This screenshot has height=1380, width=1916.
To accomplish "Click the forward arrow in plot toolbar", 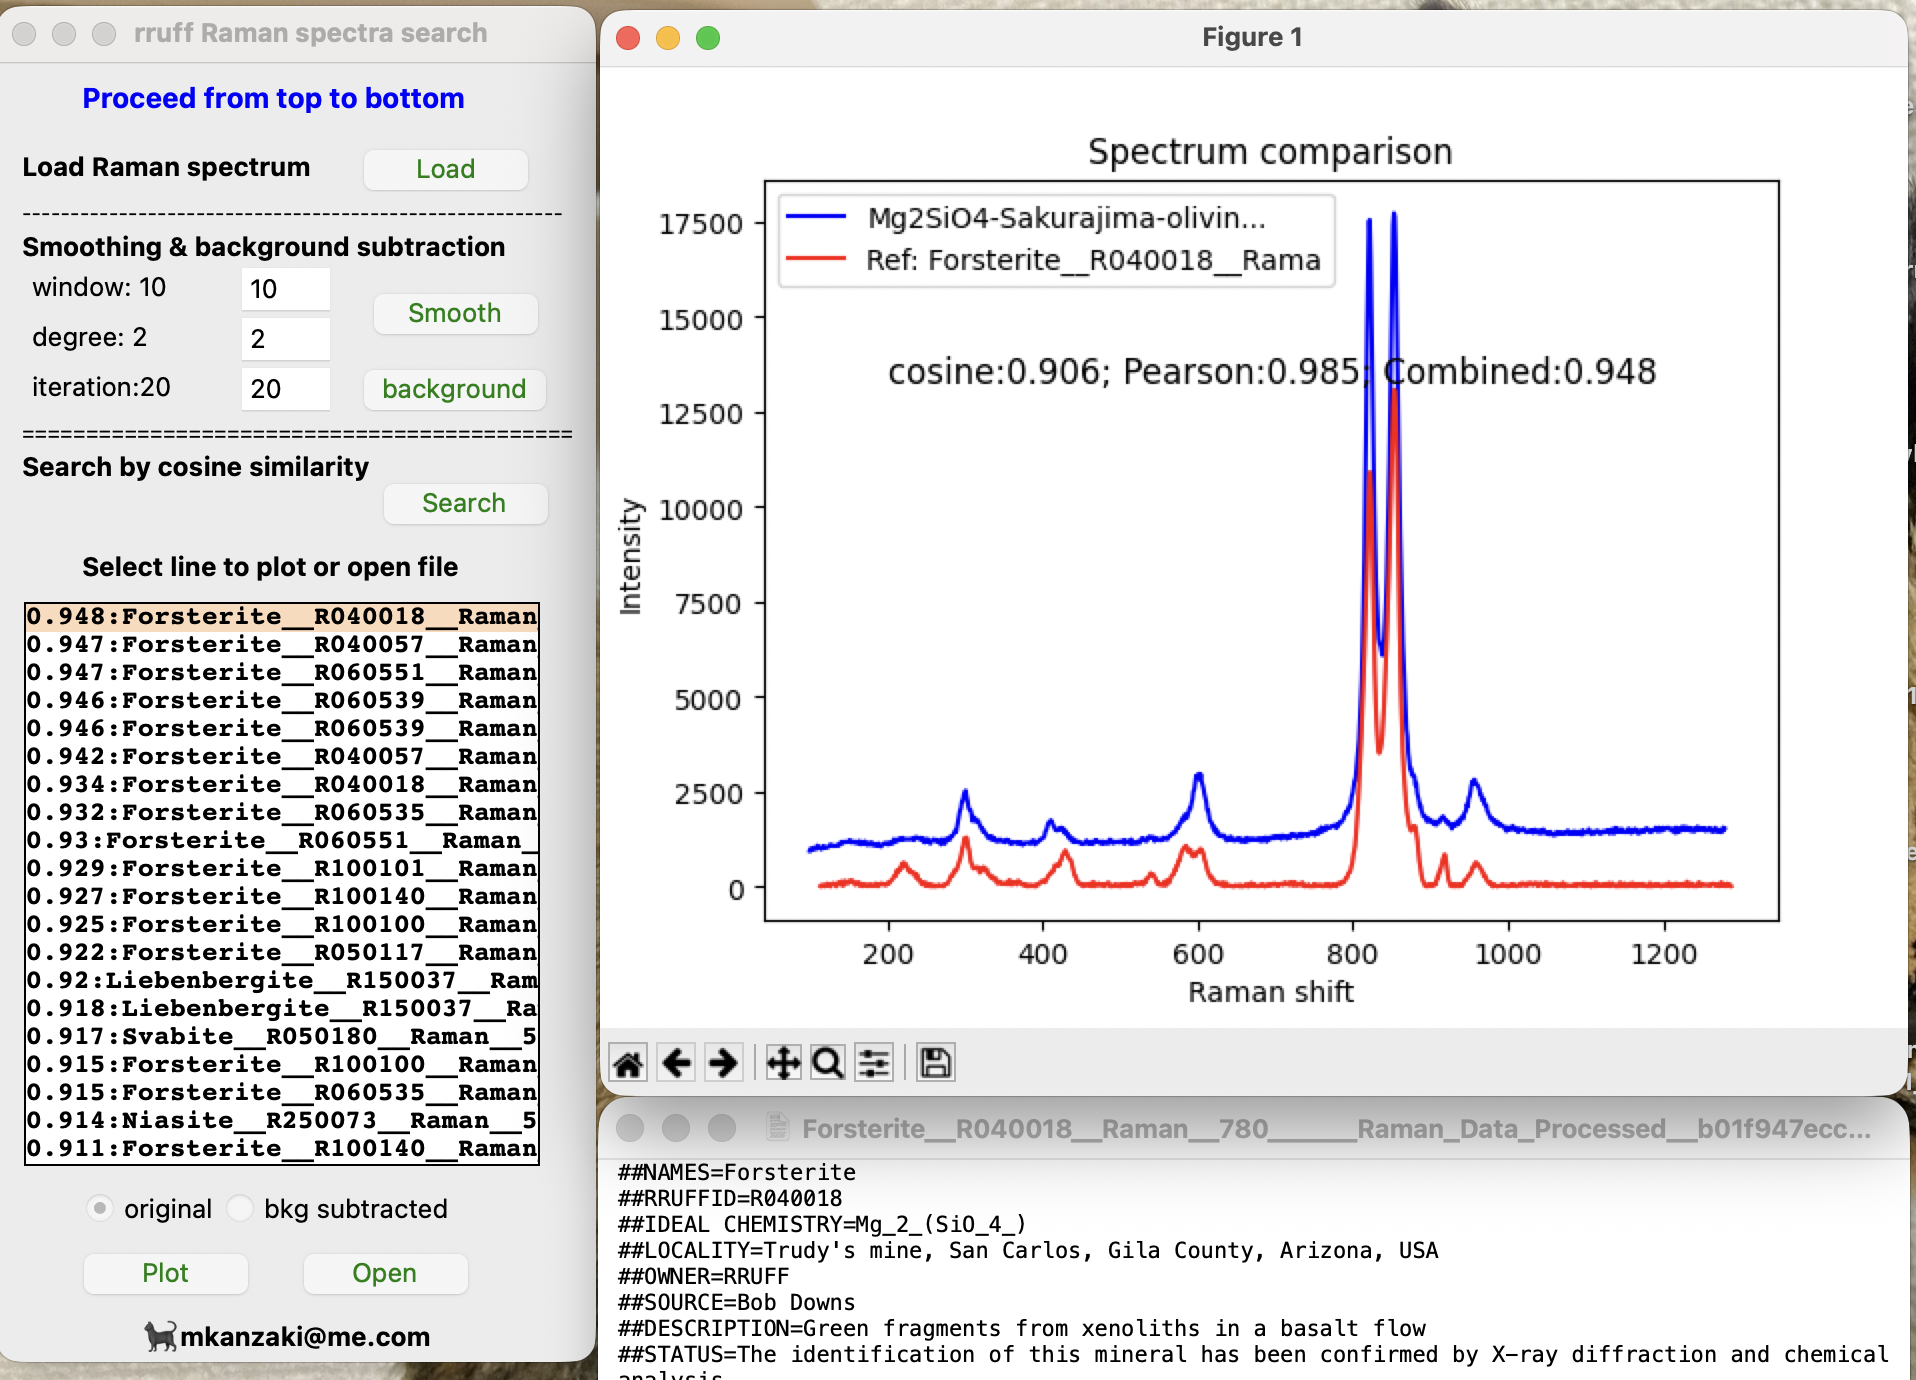I will click(x=723, y=1063).
